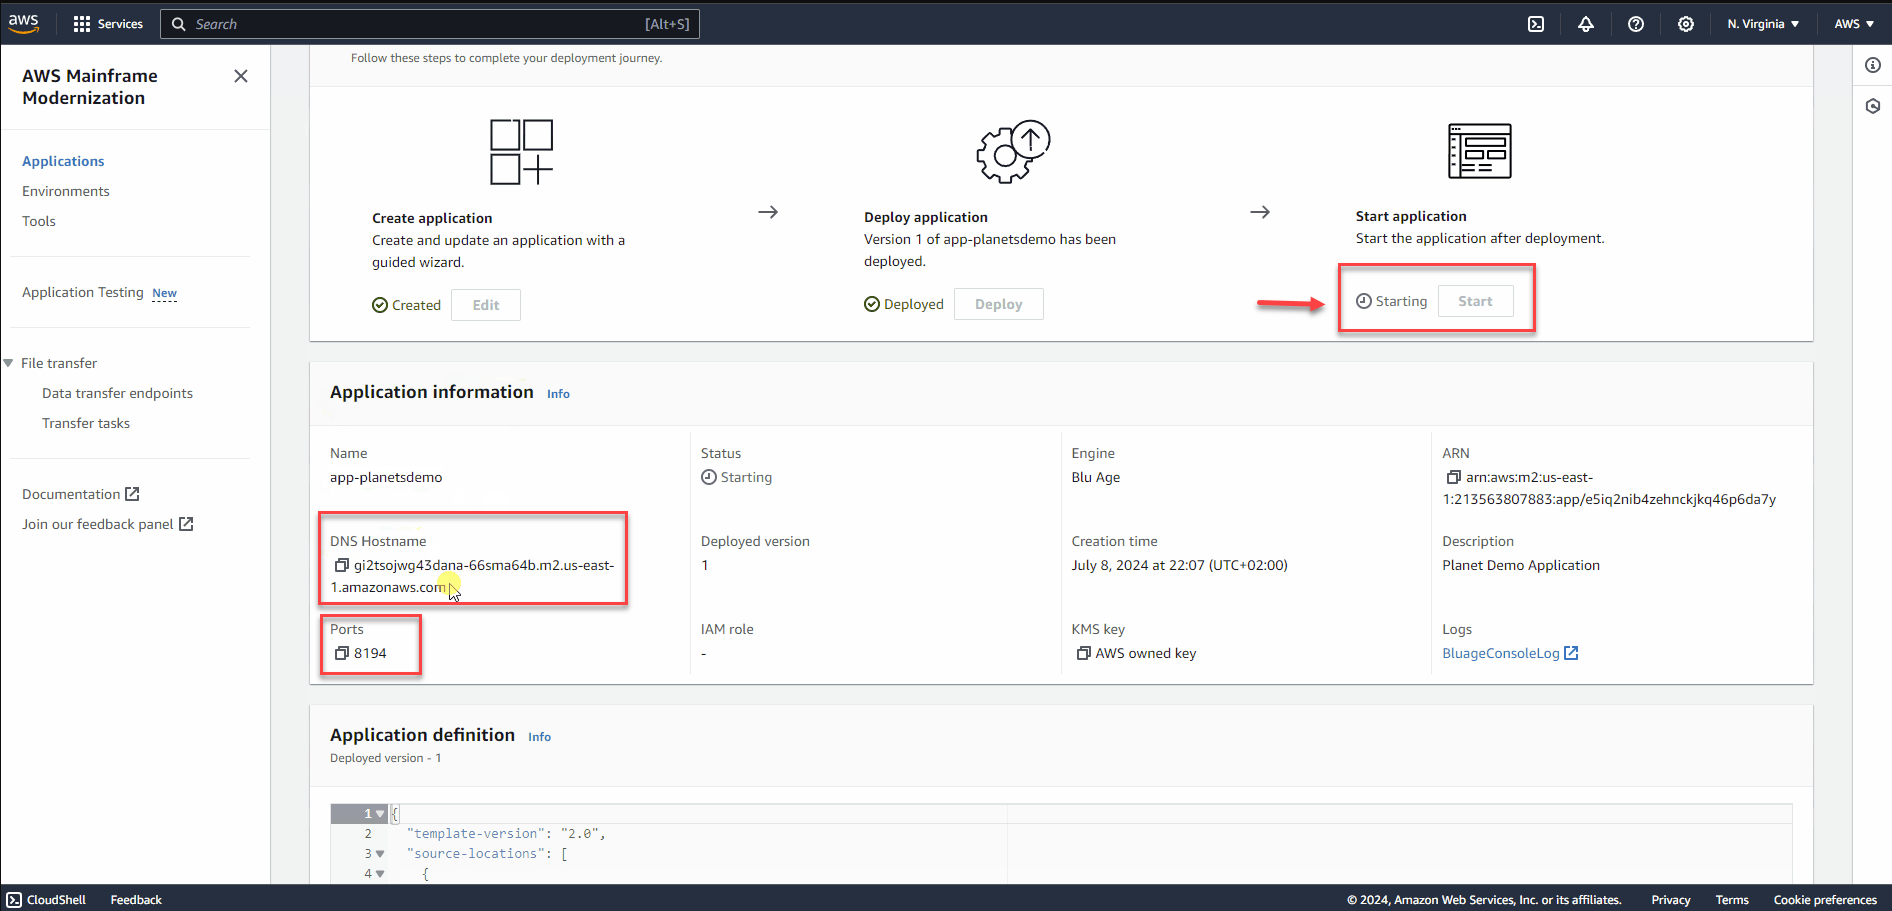Copy the ARN value
The image size is (1892, 911).
click(1453, 478)
